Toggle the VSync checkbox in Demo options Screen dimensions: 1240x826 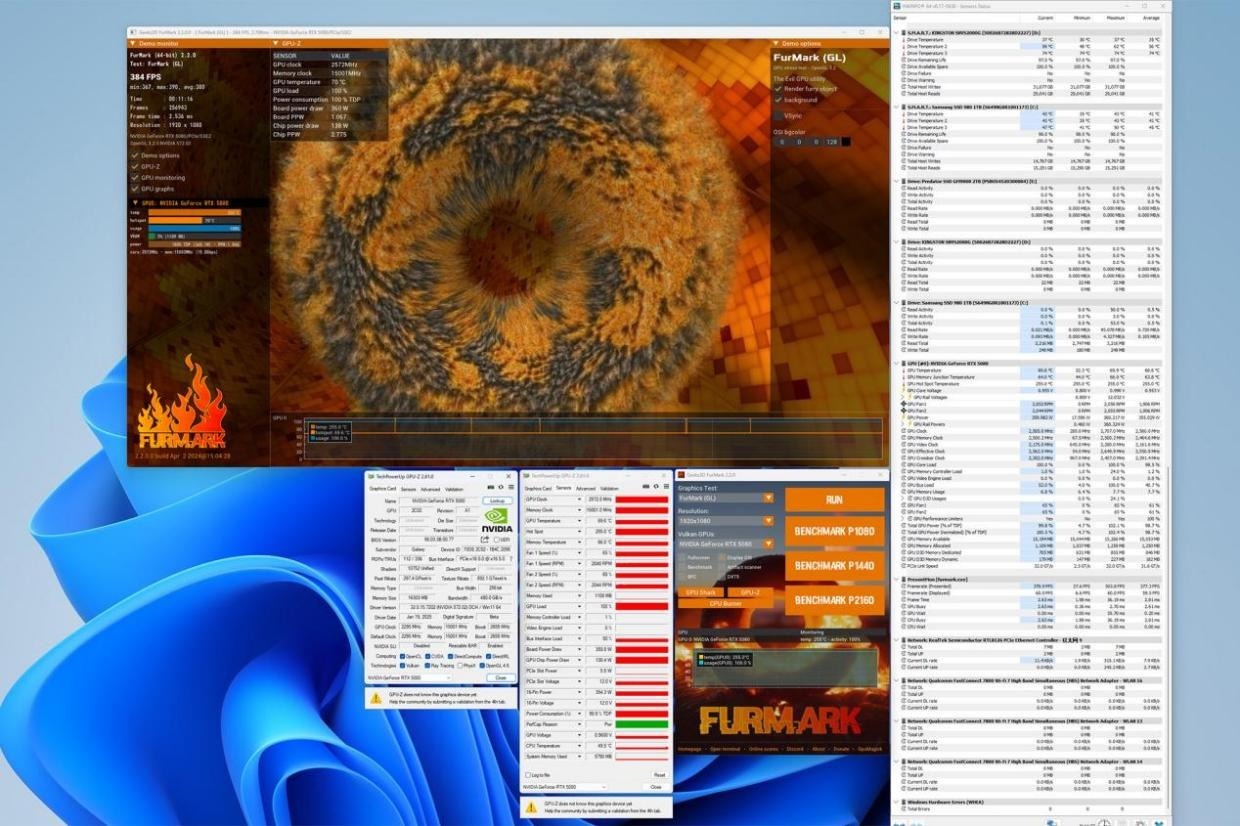(777, 116)
